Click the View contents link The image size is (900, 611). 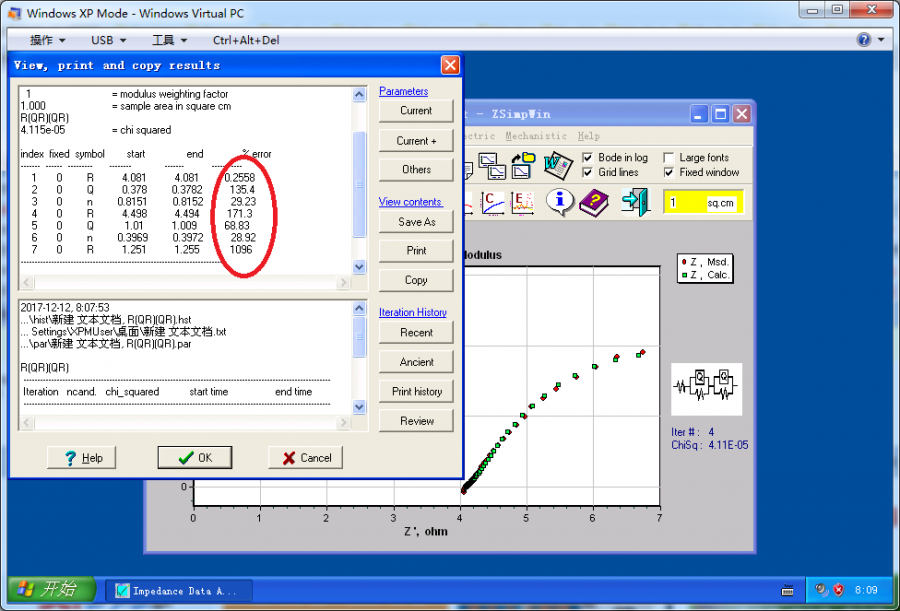pyautogui.click(x=410, y=202)
